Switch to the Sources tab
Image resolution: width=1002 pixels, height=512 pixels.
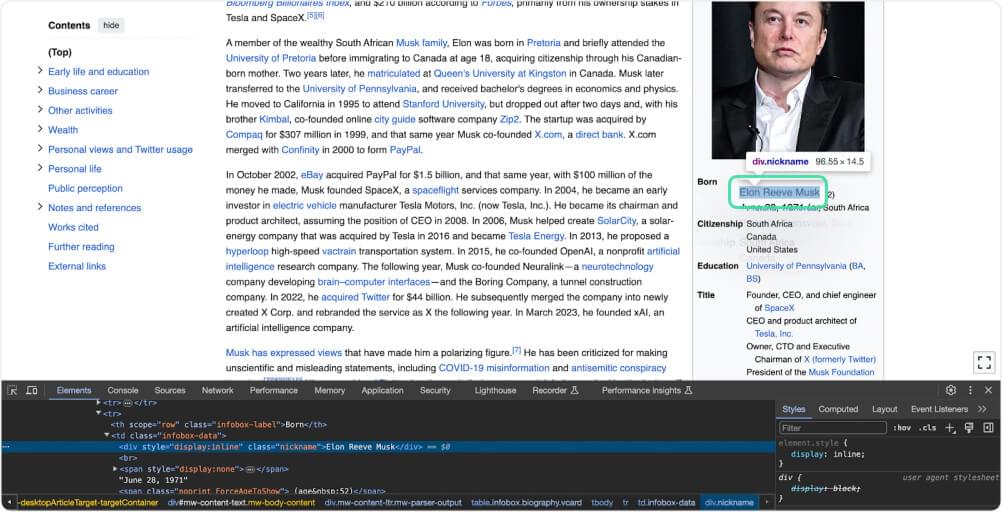point(170,390)
